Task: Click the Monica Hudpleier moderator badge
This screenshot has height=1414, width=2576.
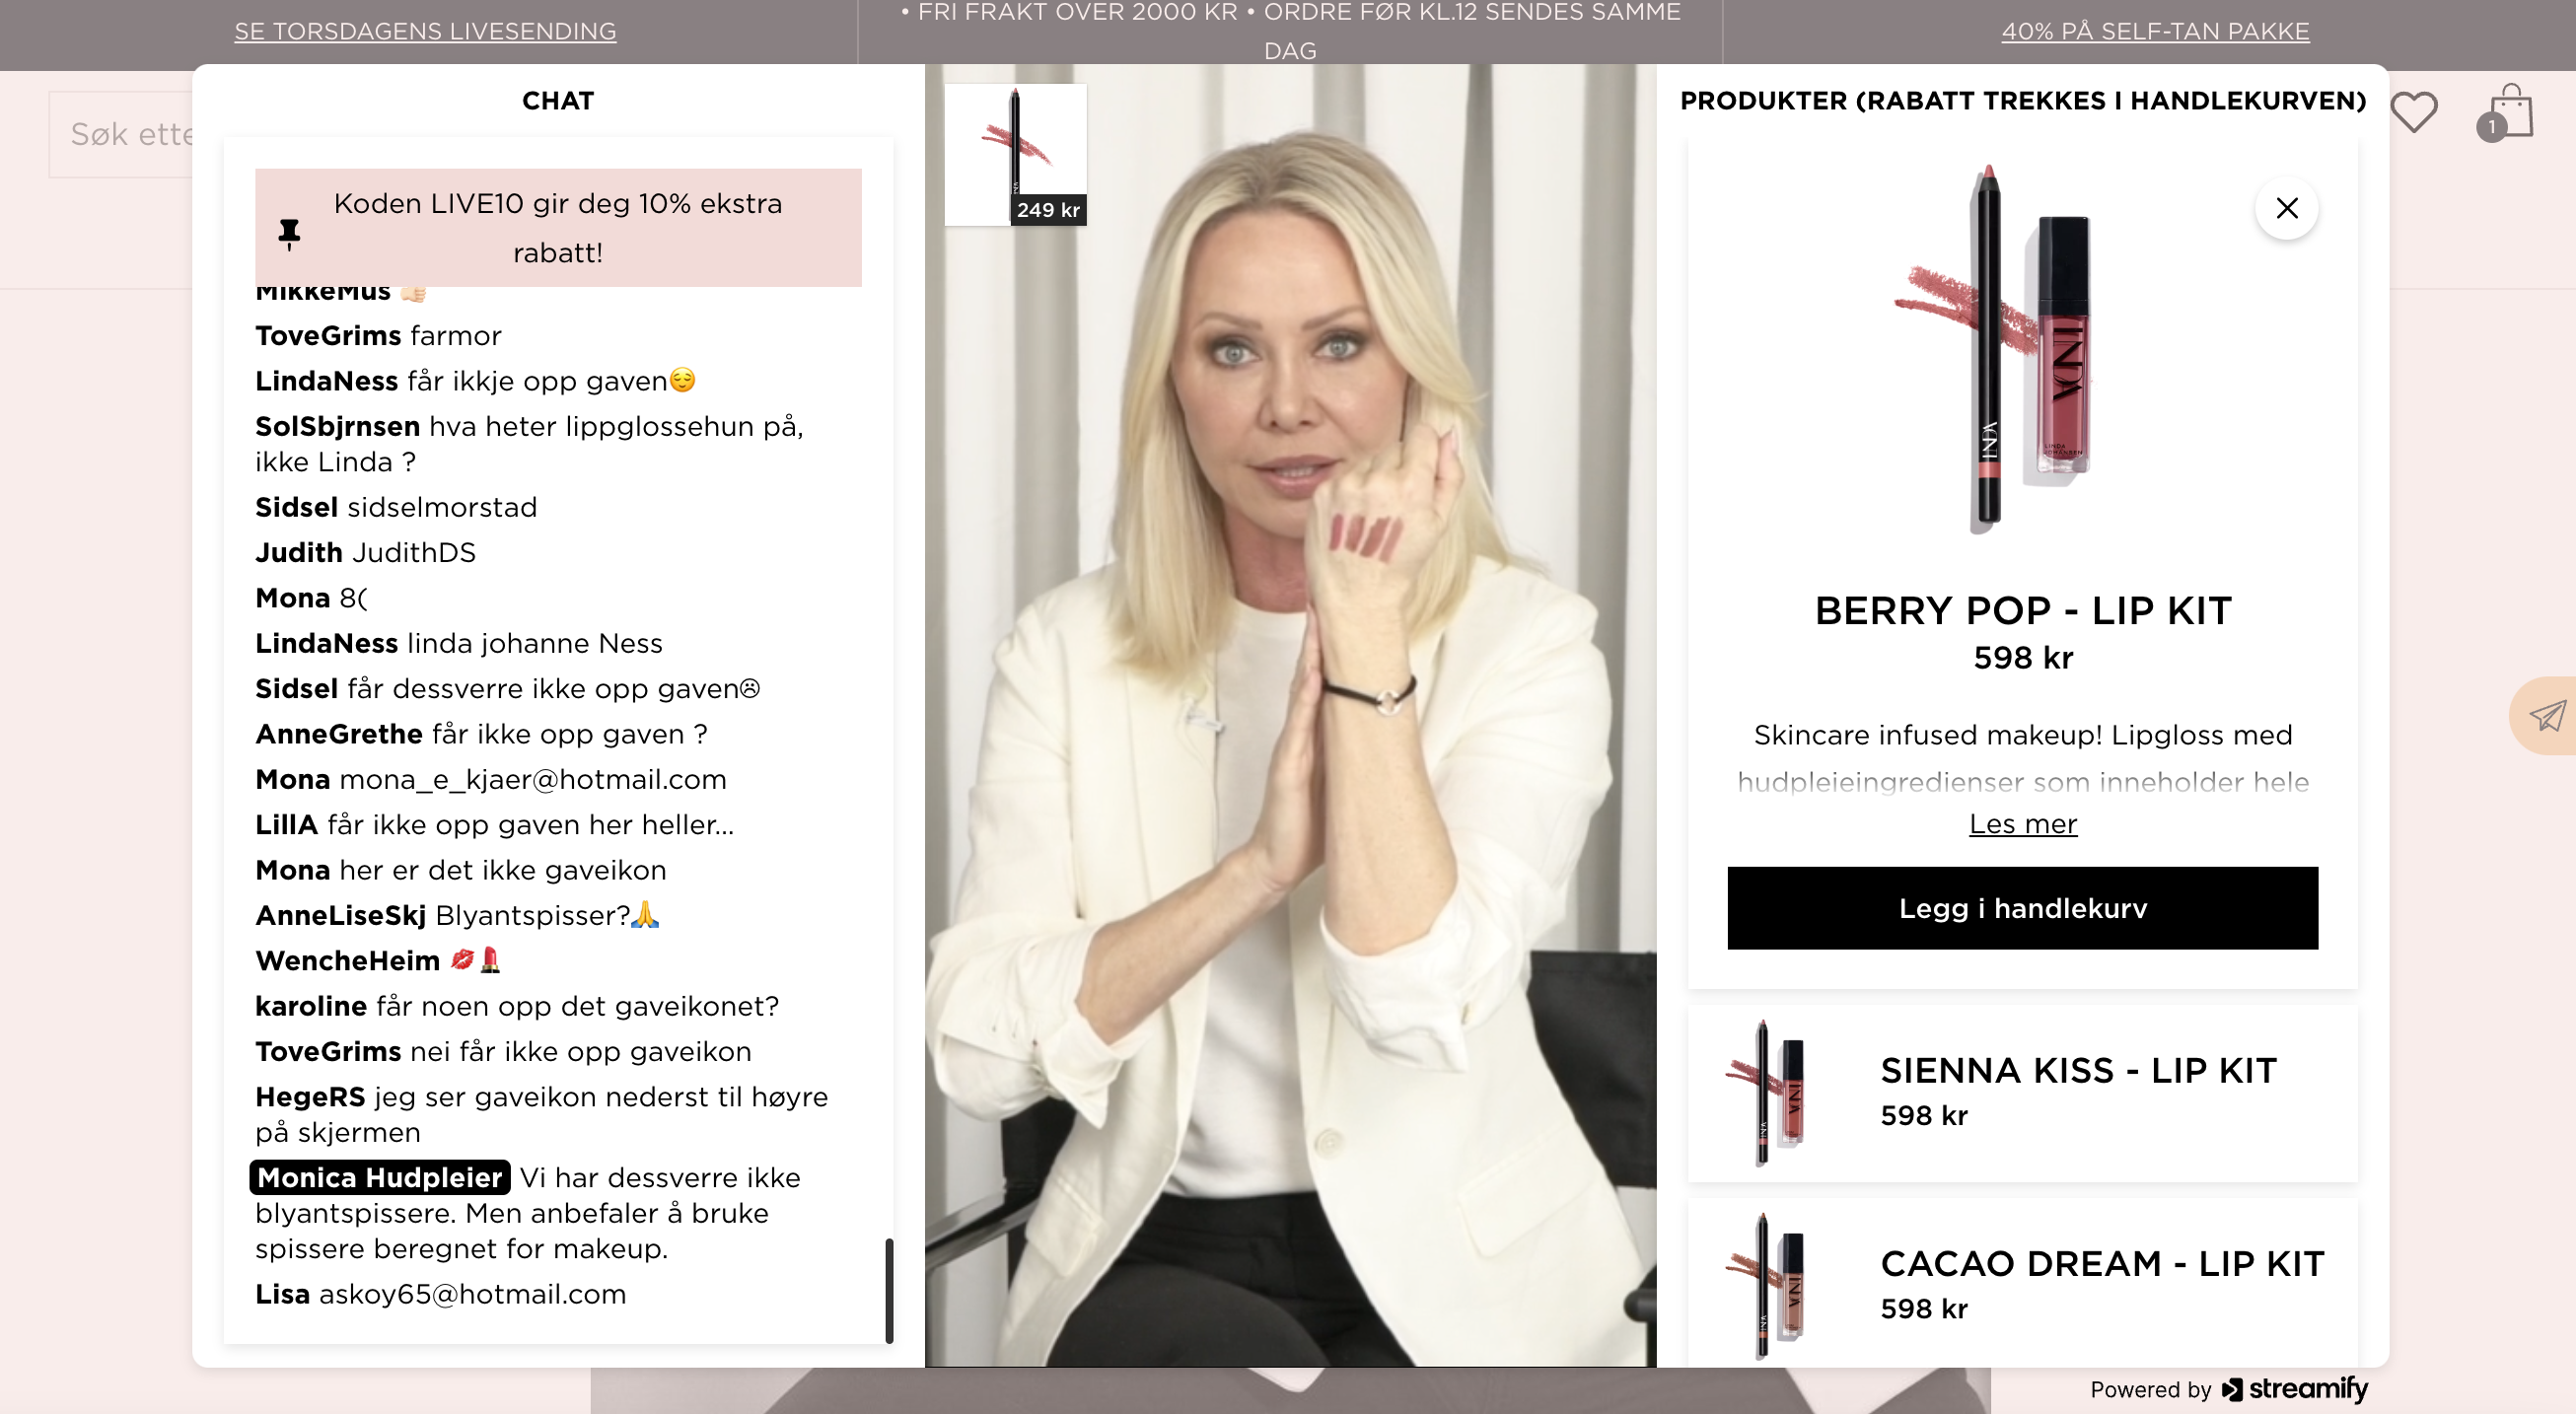Action: (379, 1177)
